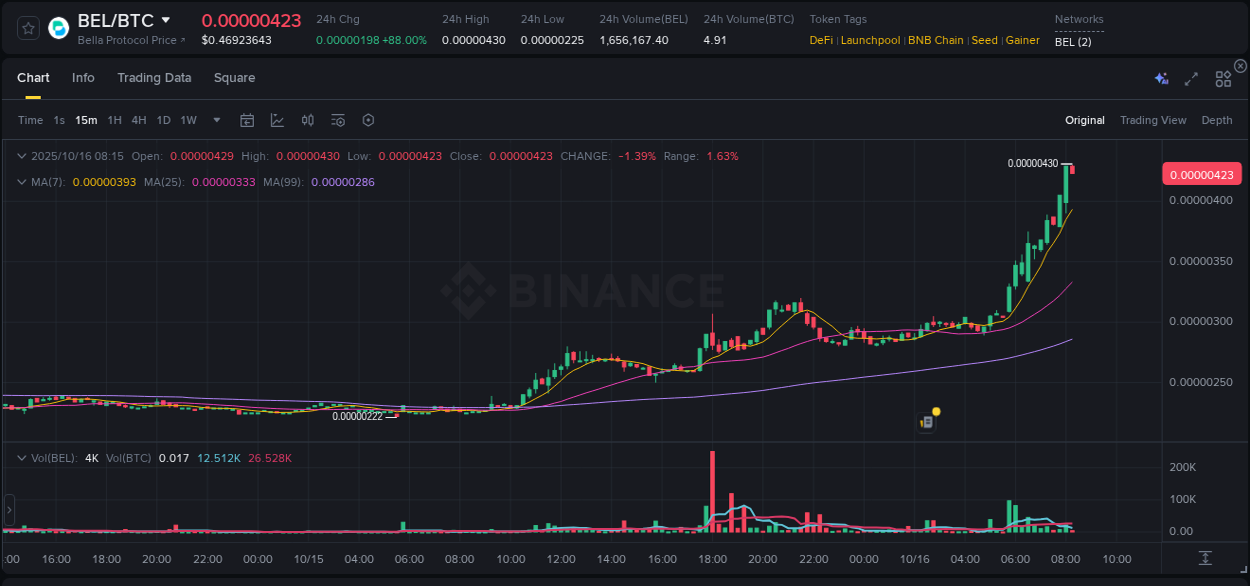
Task: Click the favorite star icon beside BEL/BTC
Action: pyautogui.click(x=27, y=28)
